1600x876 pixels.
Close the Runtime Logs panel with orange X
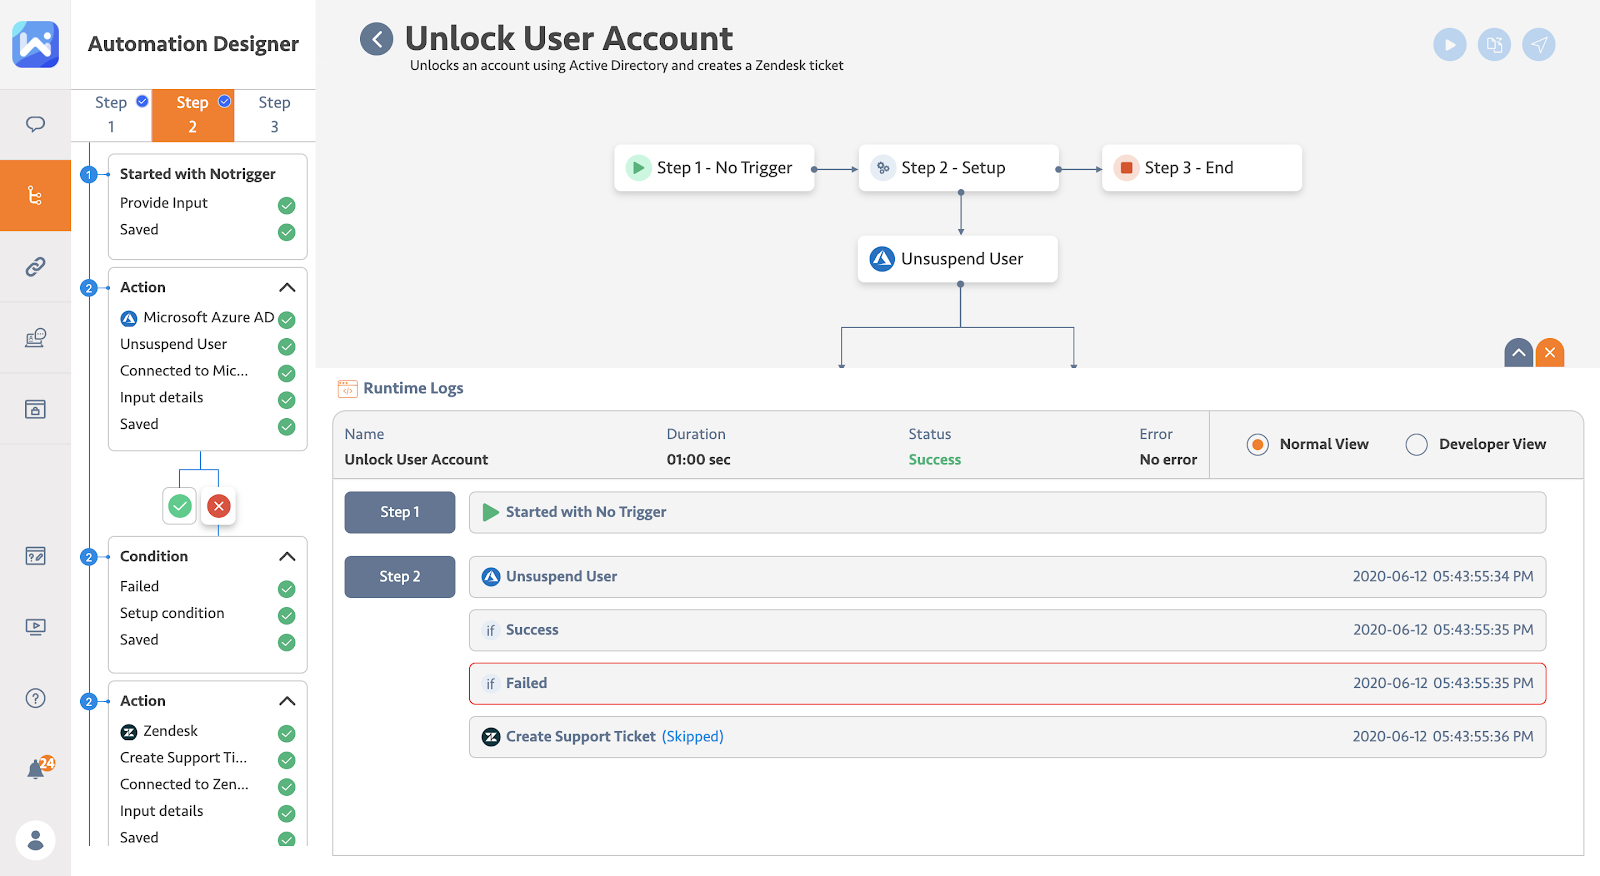tap(1550, 353)
